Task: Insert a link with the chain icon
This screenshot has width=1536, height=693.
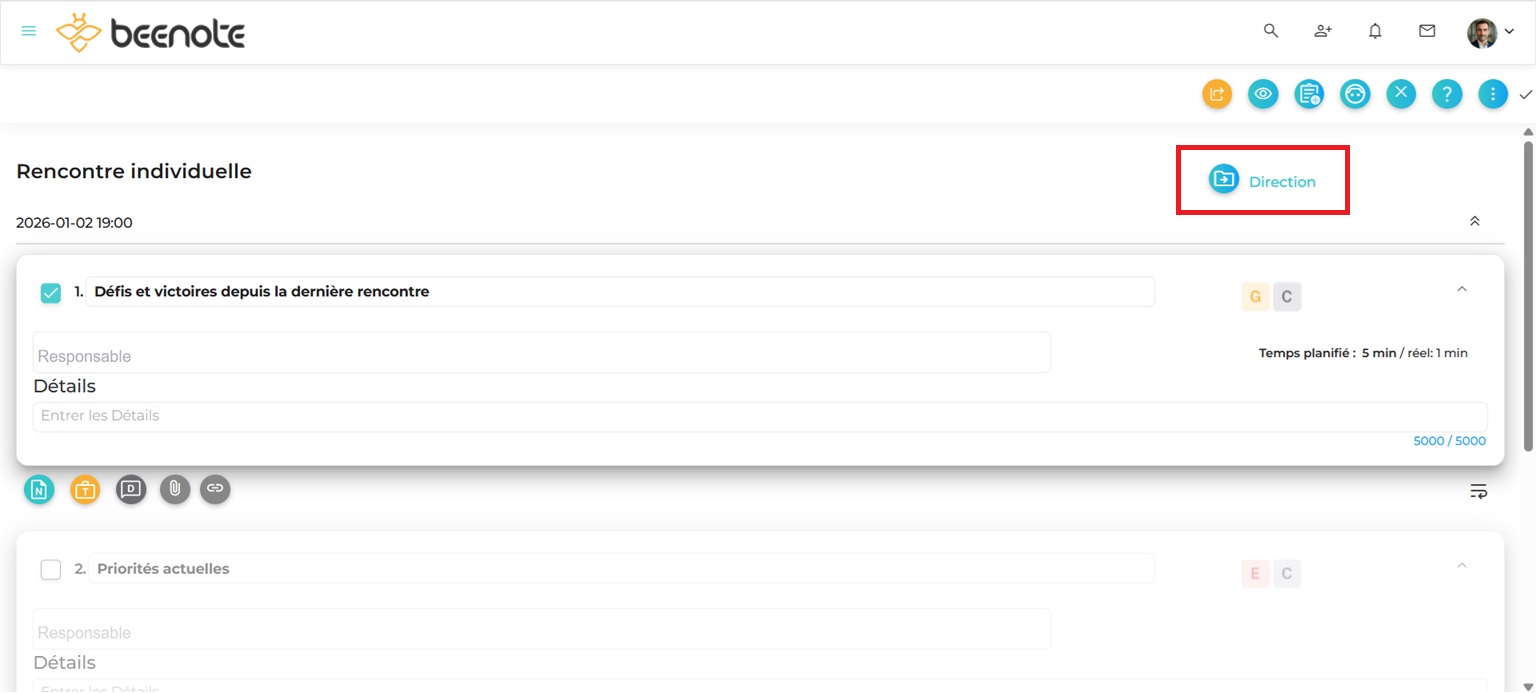Action: tap(215, 489)
